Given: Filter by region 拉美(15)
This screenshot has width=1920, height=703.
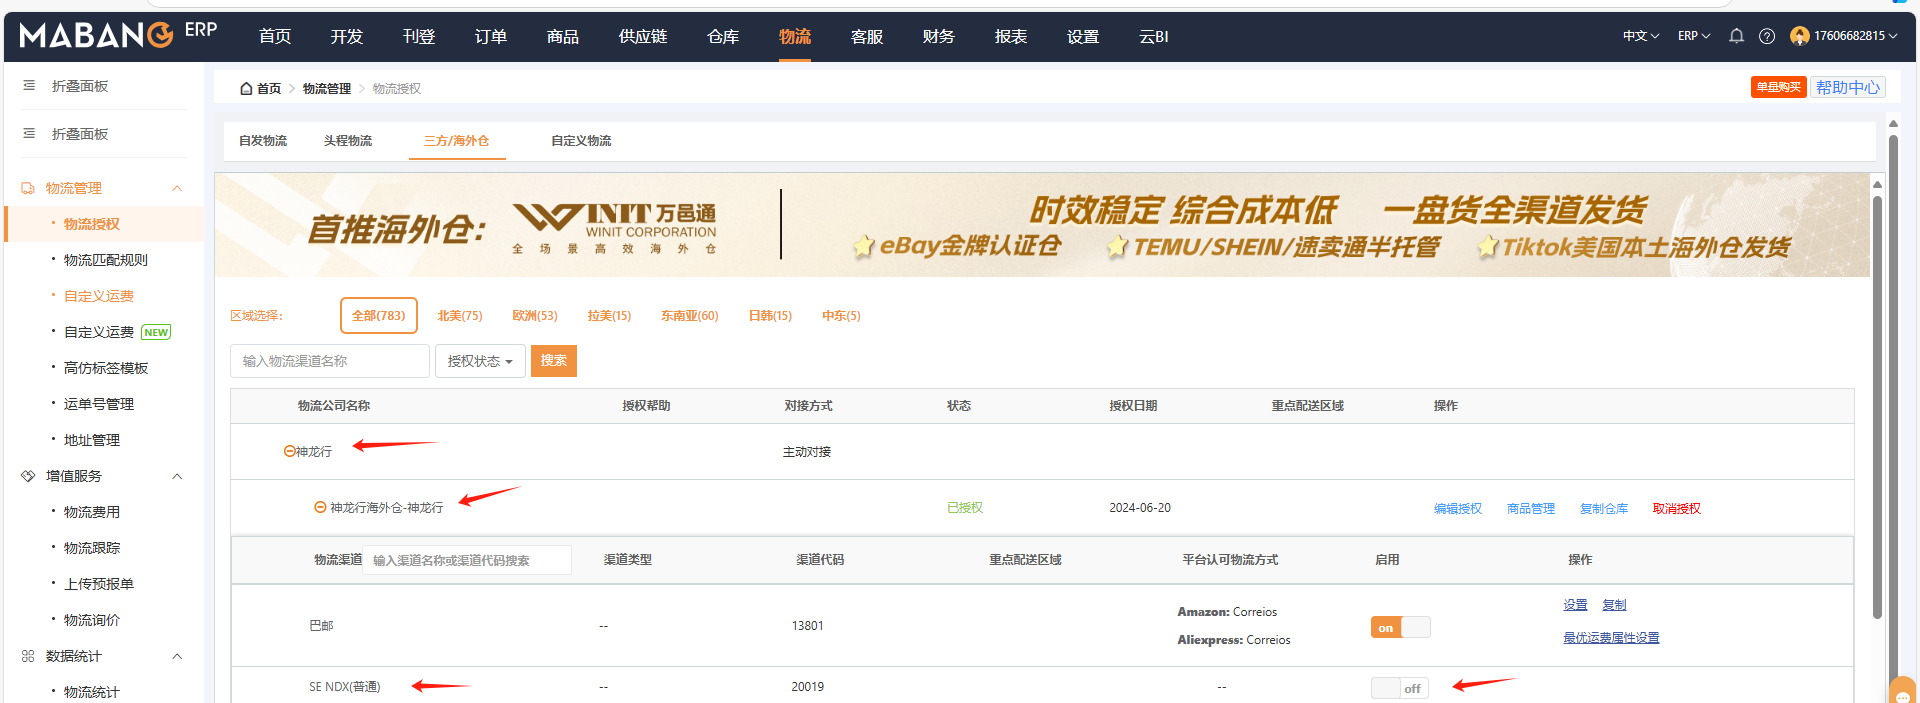Looking at the screenshot, I should [610, 315].
